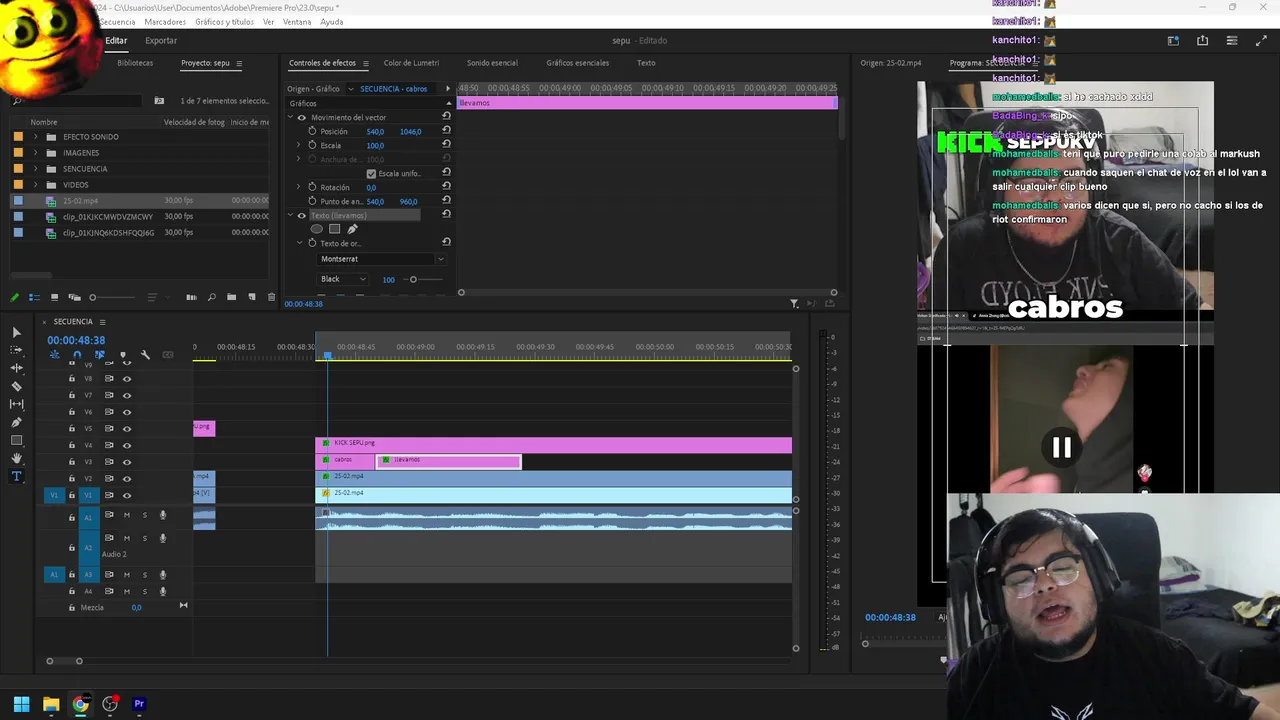Open Premiere Pro from the Windows taskbar
The height and width of the screenshot is (720, 1280).
pos(139,704)
